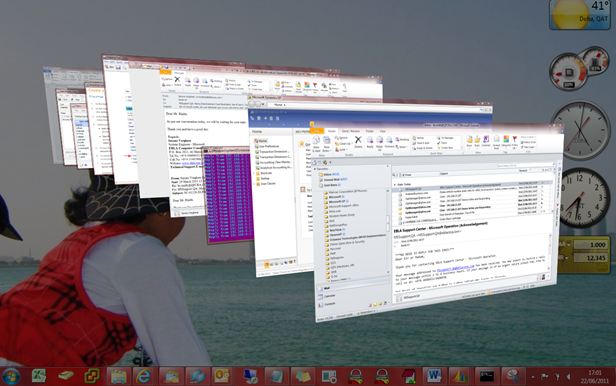The image size is (616, 386).
Task: Open the orange File tab in Outlook
Action: pyautogui.click(x=317, y=130)
